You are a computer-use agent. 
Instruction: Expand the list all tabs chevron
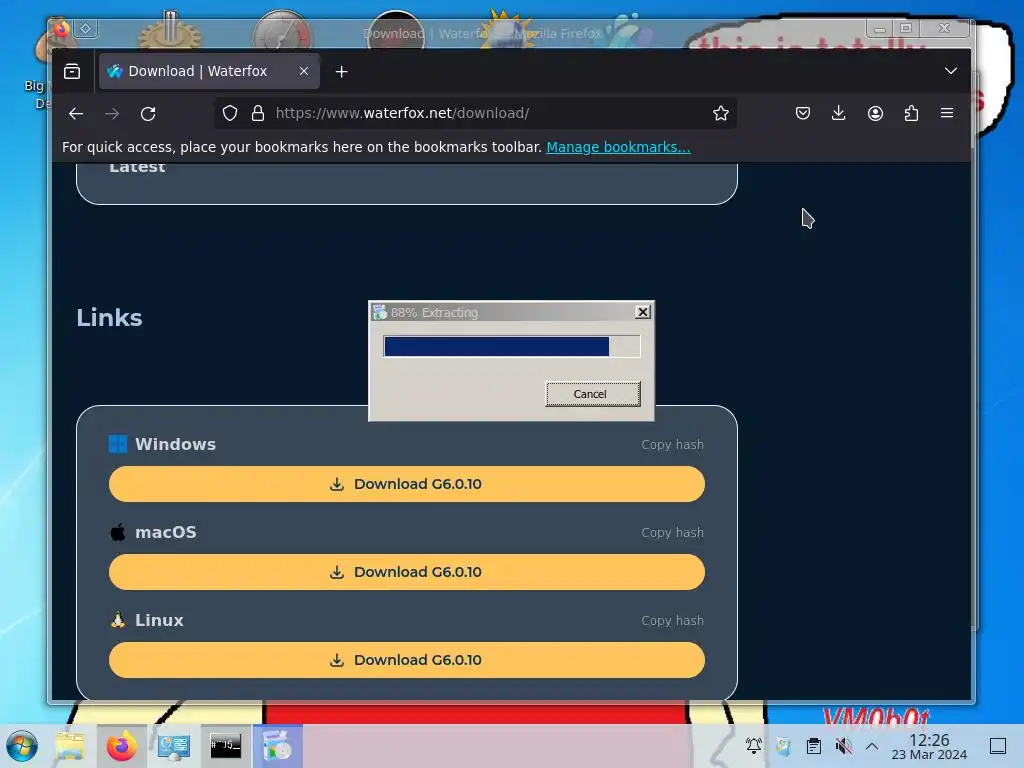[951, 71]
